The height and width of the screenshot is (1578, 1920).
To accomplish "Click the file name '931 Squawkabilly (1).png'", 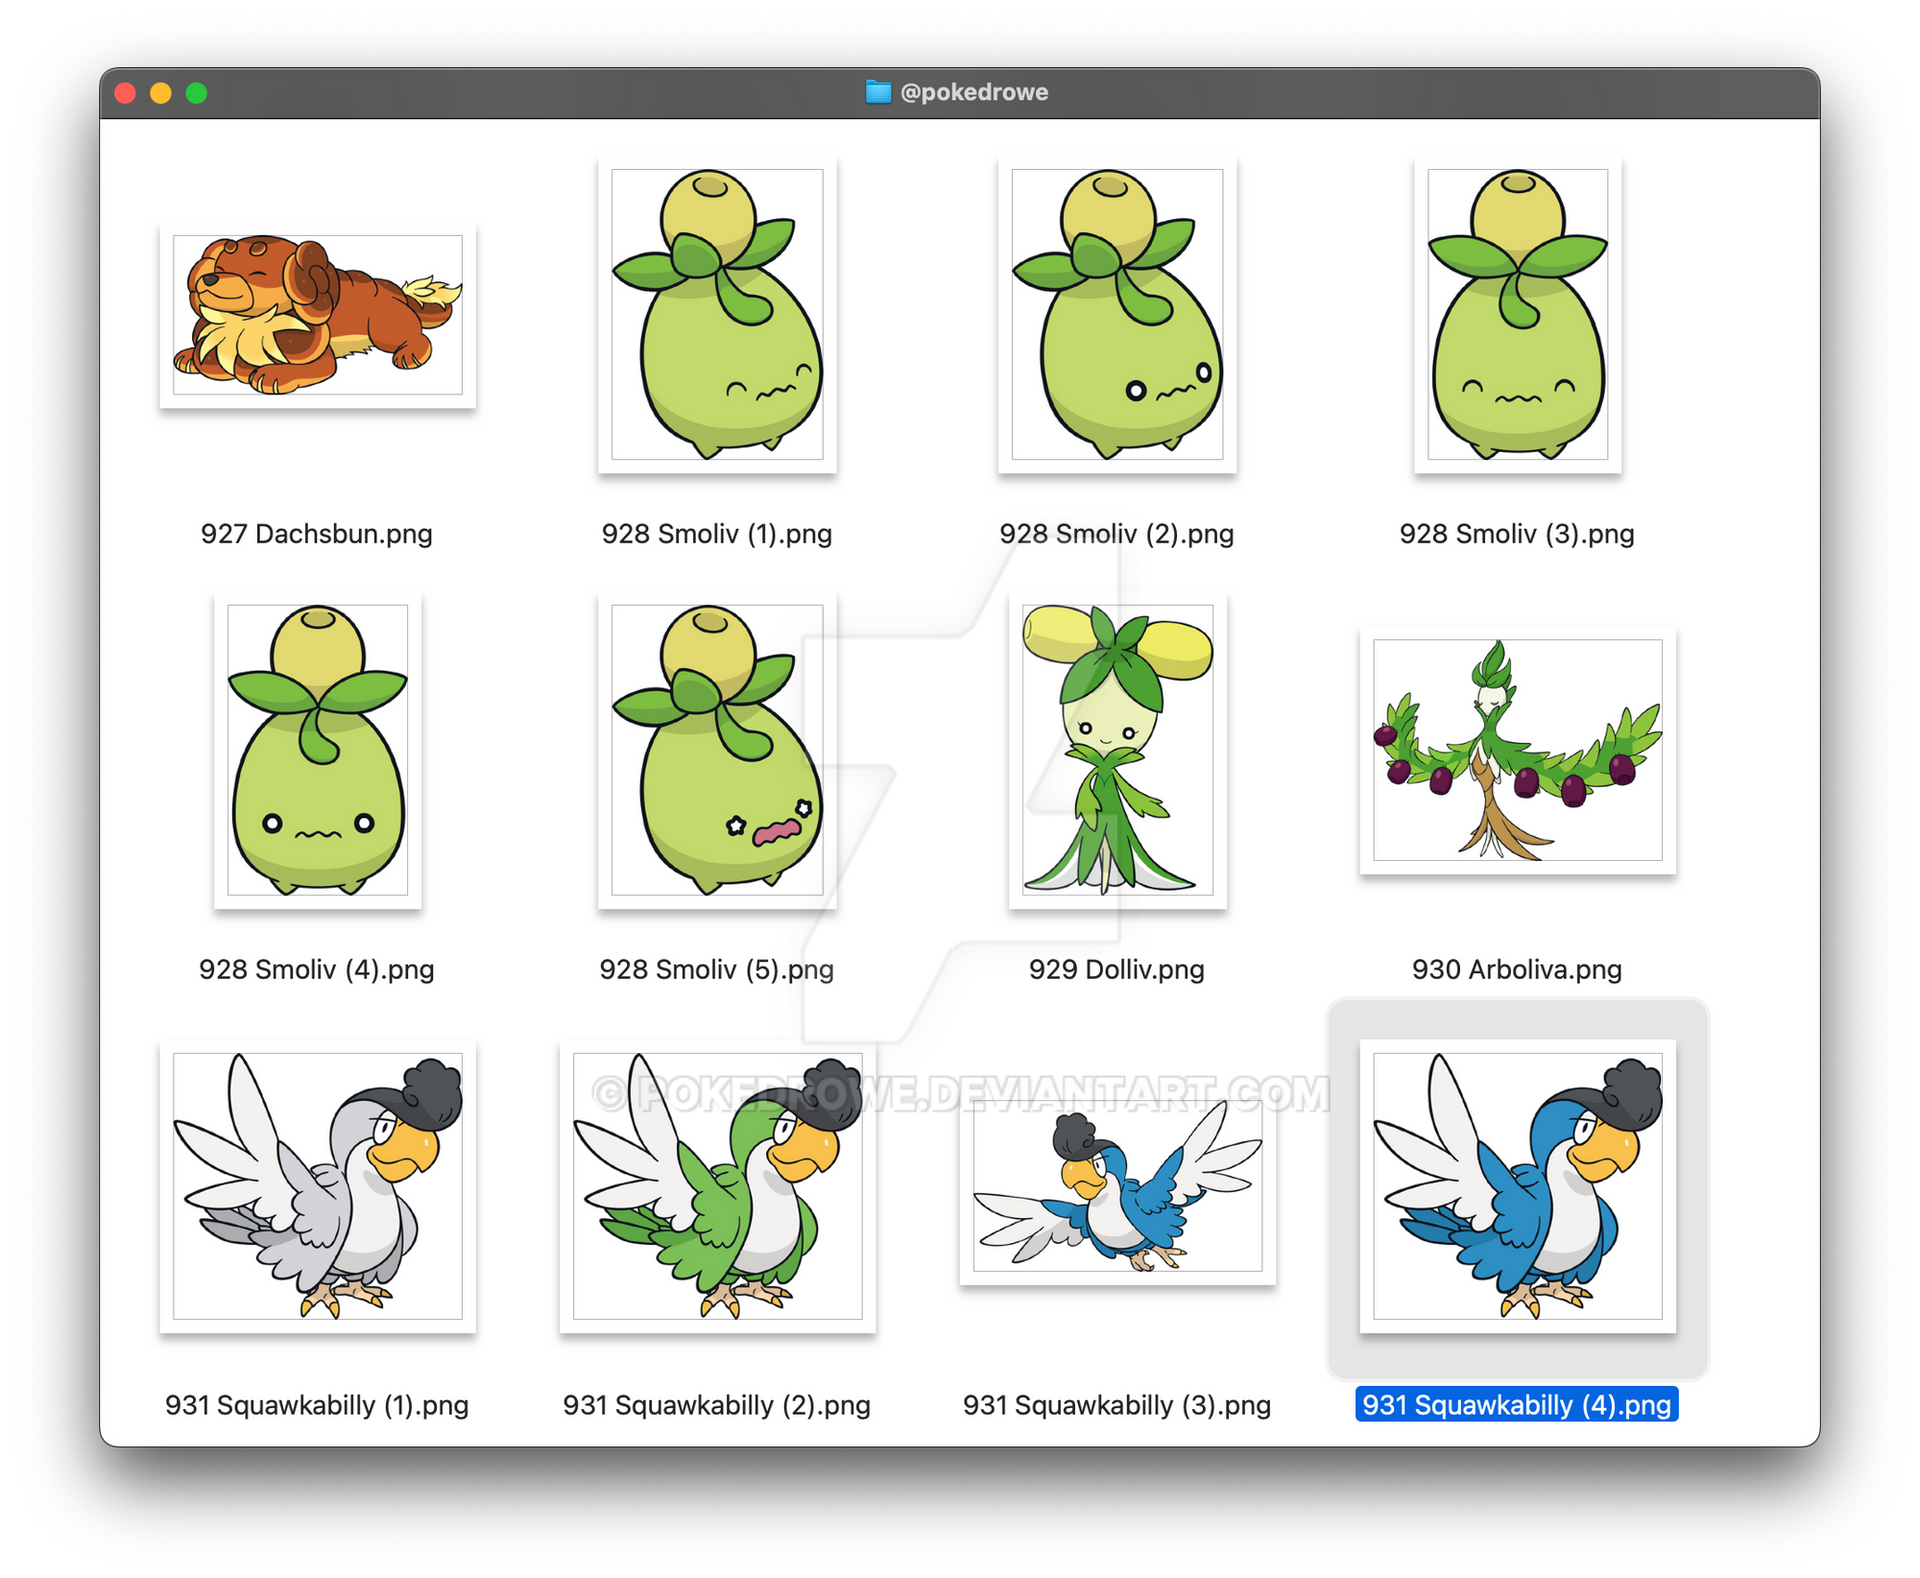I will [x=317, y=1405].
